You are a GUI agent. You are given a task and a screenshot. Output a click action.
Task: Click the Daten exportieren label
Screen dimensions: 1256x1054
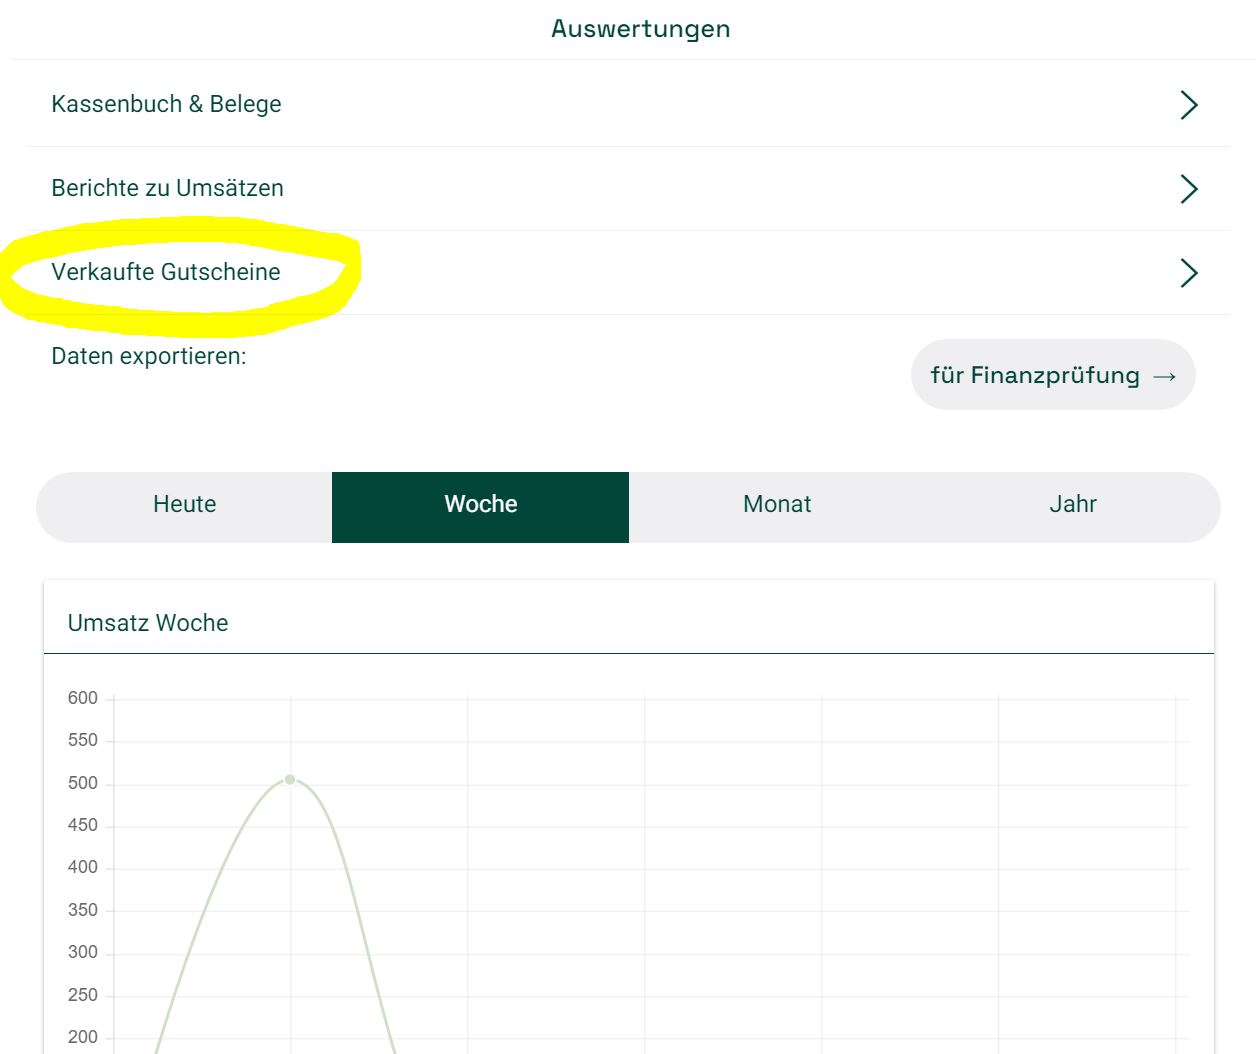click(x=149, y=356)
